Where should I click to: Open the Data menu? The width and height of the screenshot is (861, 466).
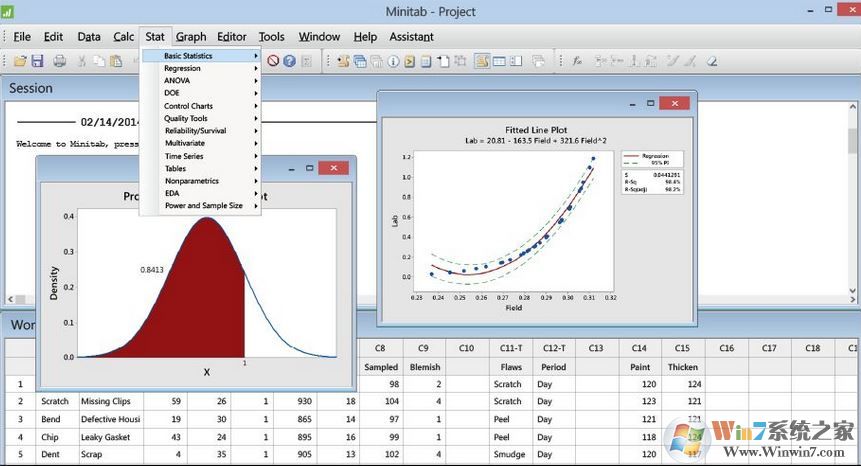point(89,37)
